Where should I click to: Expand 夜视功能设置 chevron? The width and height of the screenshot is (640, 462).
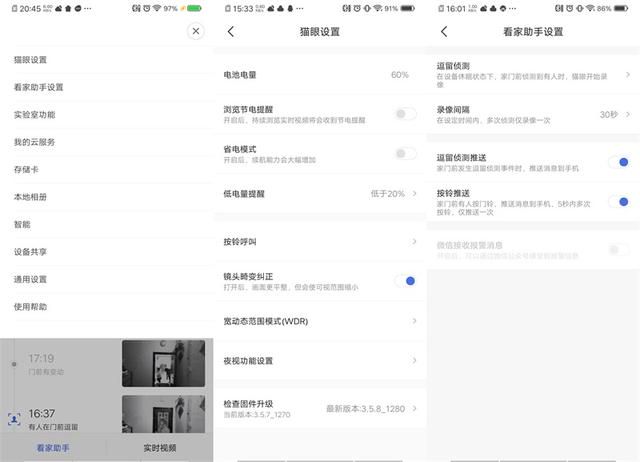coord(414,360)
